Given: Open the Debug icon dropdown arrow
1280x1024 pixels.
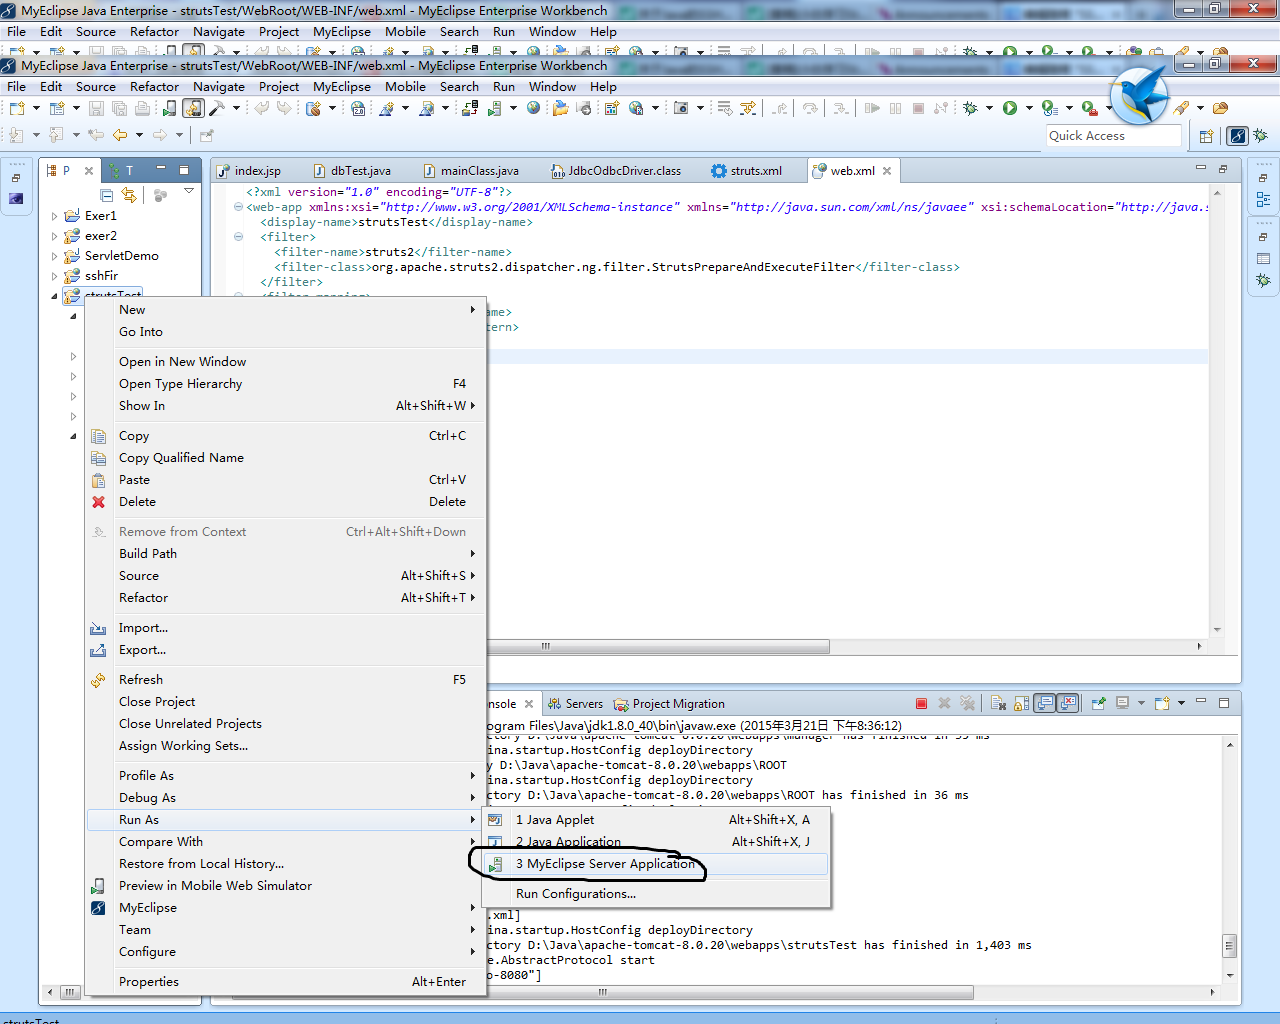Looking at the screenshot, I should point(989,108).
